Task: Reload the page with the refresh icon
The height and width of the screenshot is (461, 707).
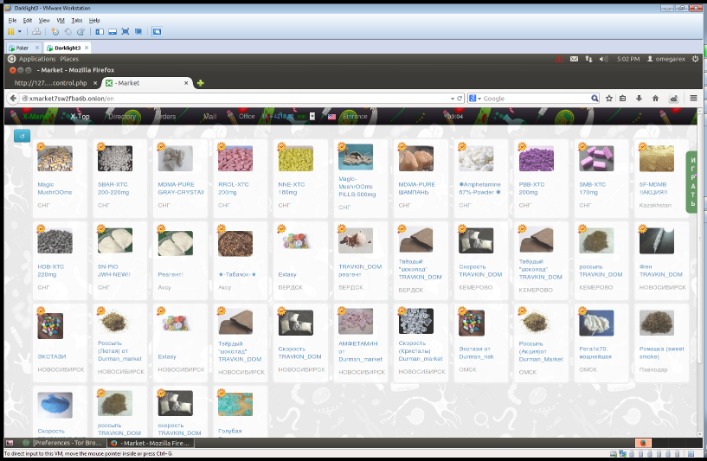Action: (x=459, y=98)
